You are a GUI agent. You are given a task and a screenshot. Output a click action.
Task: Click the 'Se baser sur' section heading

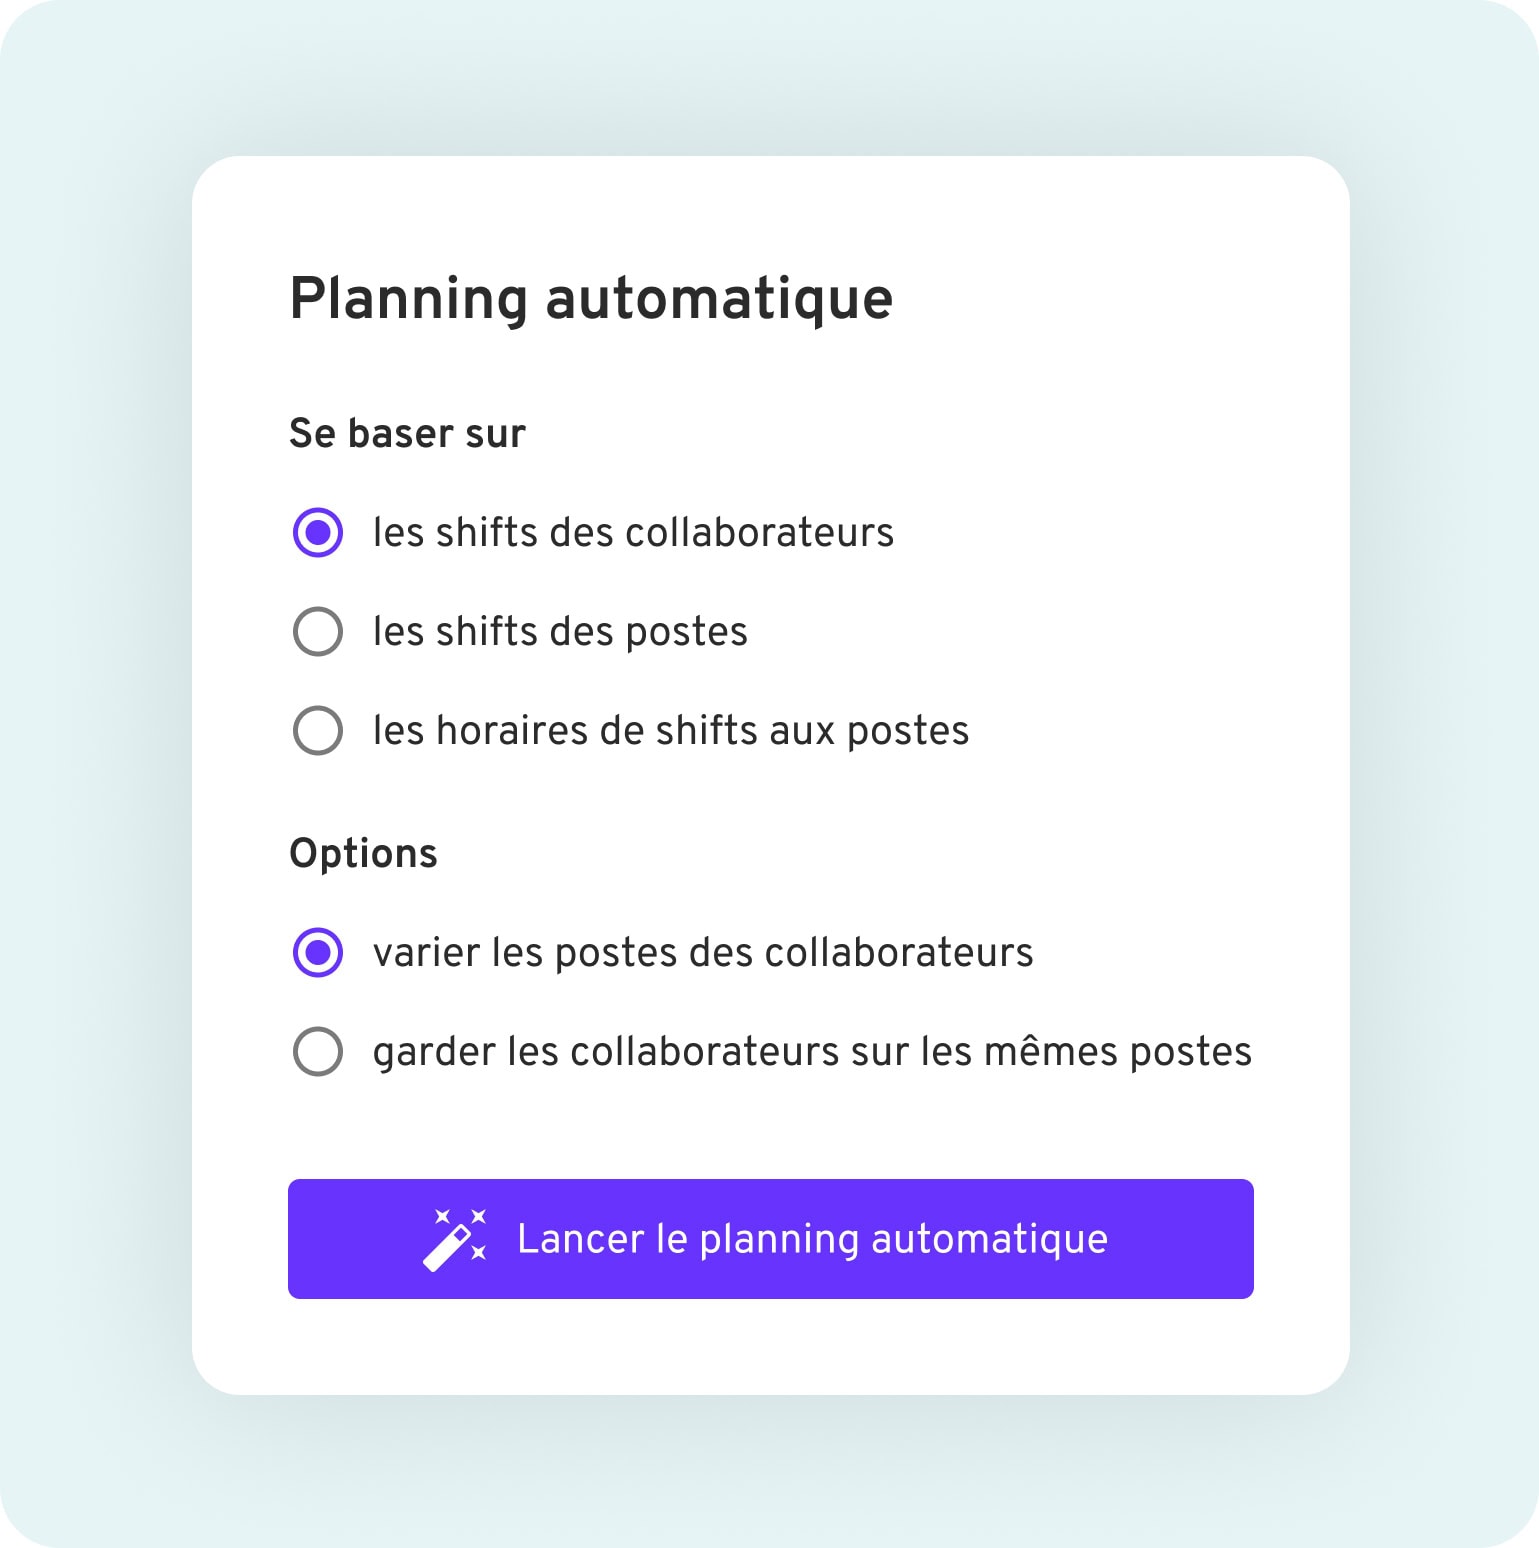tap(407, 434)
